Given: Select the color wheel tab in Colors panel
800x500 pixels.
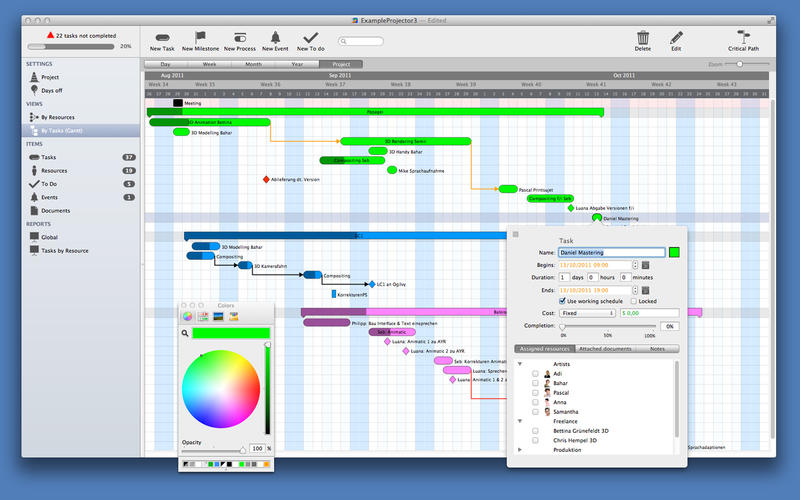Looking at the screenshot, I should coord(187,316).
